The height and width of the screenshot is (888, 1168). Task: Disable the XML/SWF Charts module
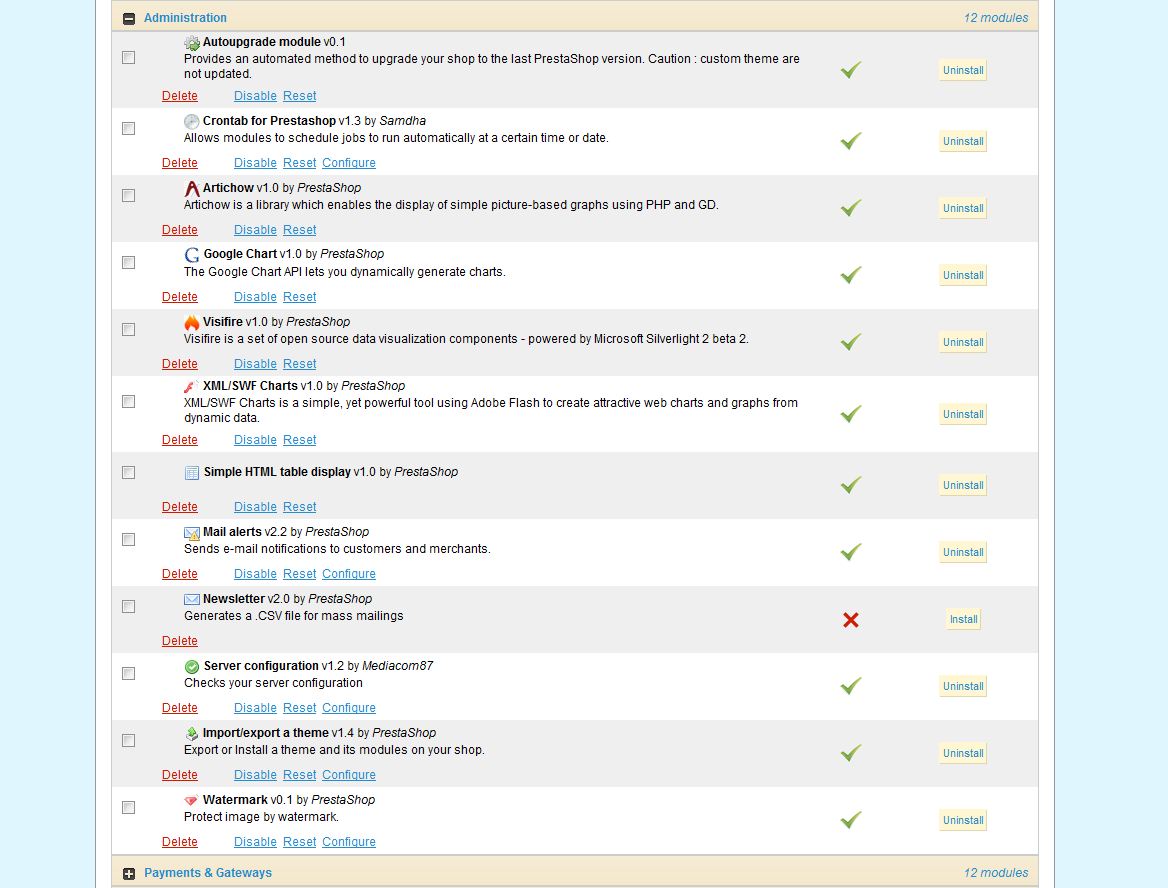point(255,440)
